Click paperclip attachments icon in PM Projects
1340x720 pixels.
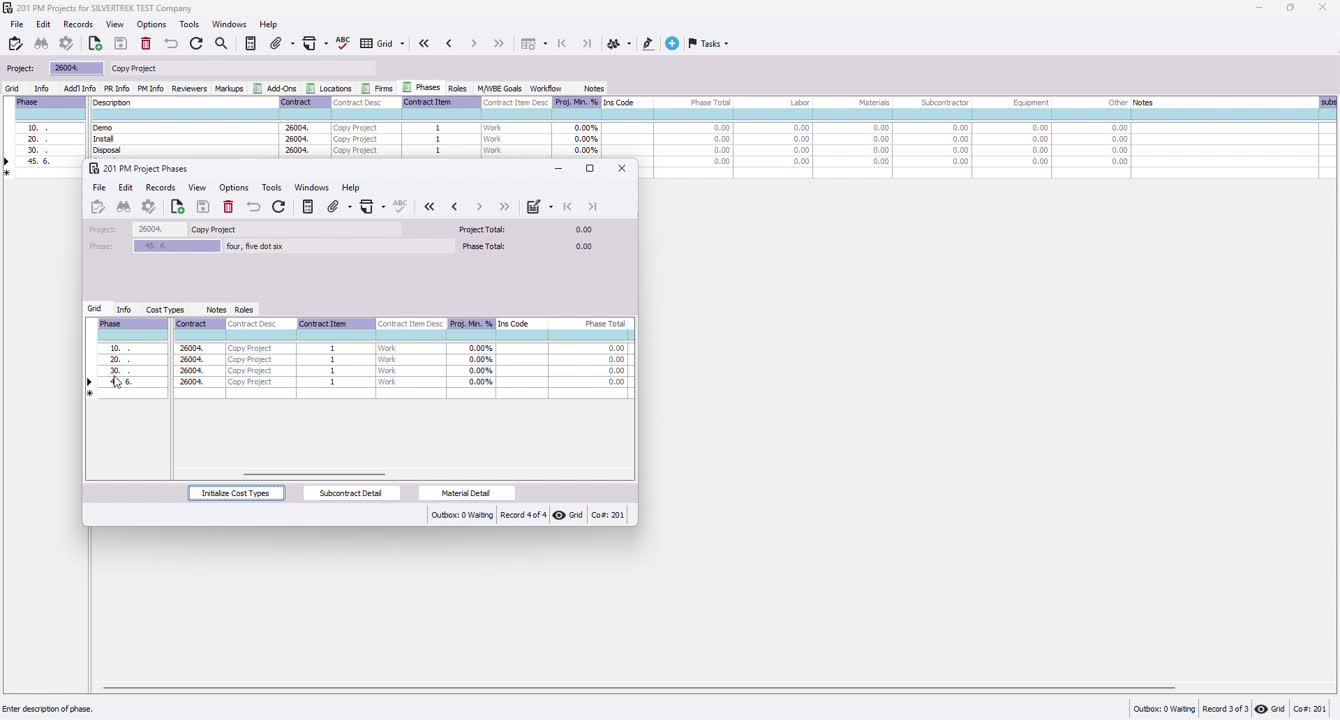[x=277, y=44]
